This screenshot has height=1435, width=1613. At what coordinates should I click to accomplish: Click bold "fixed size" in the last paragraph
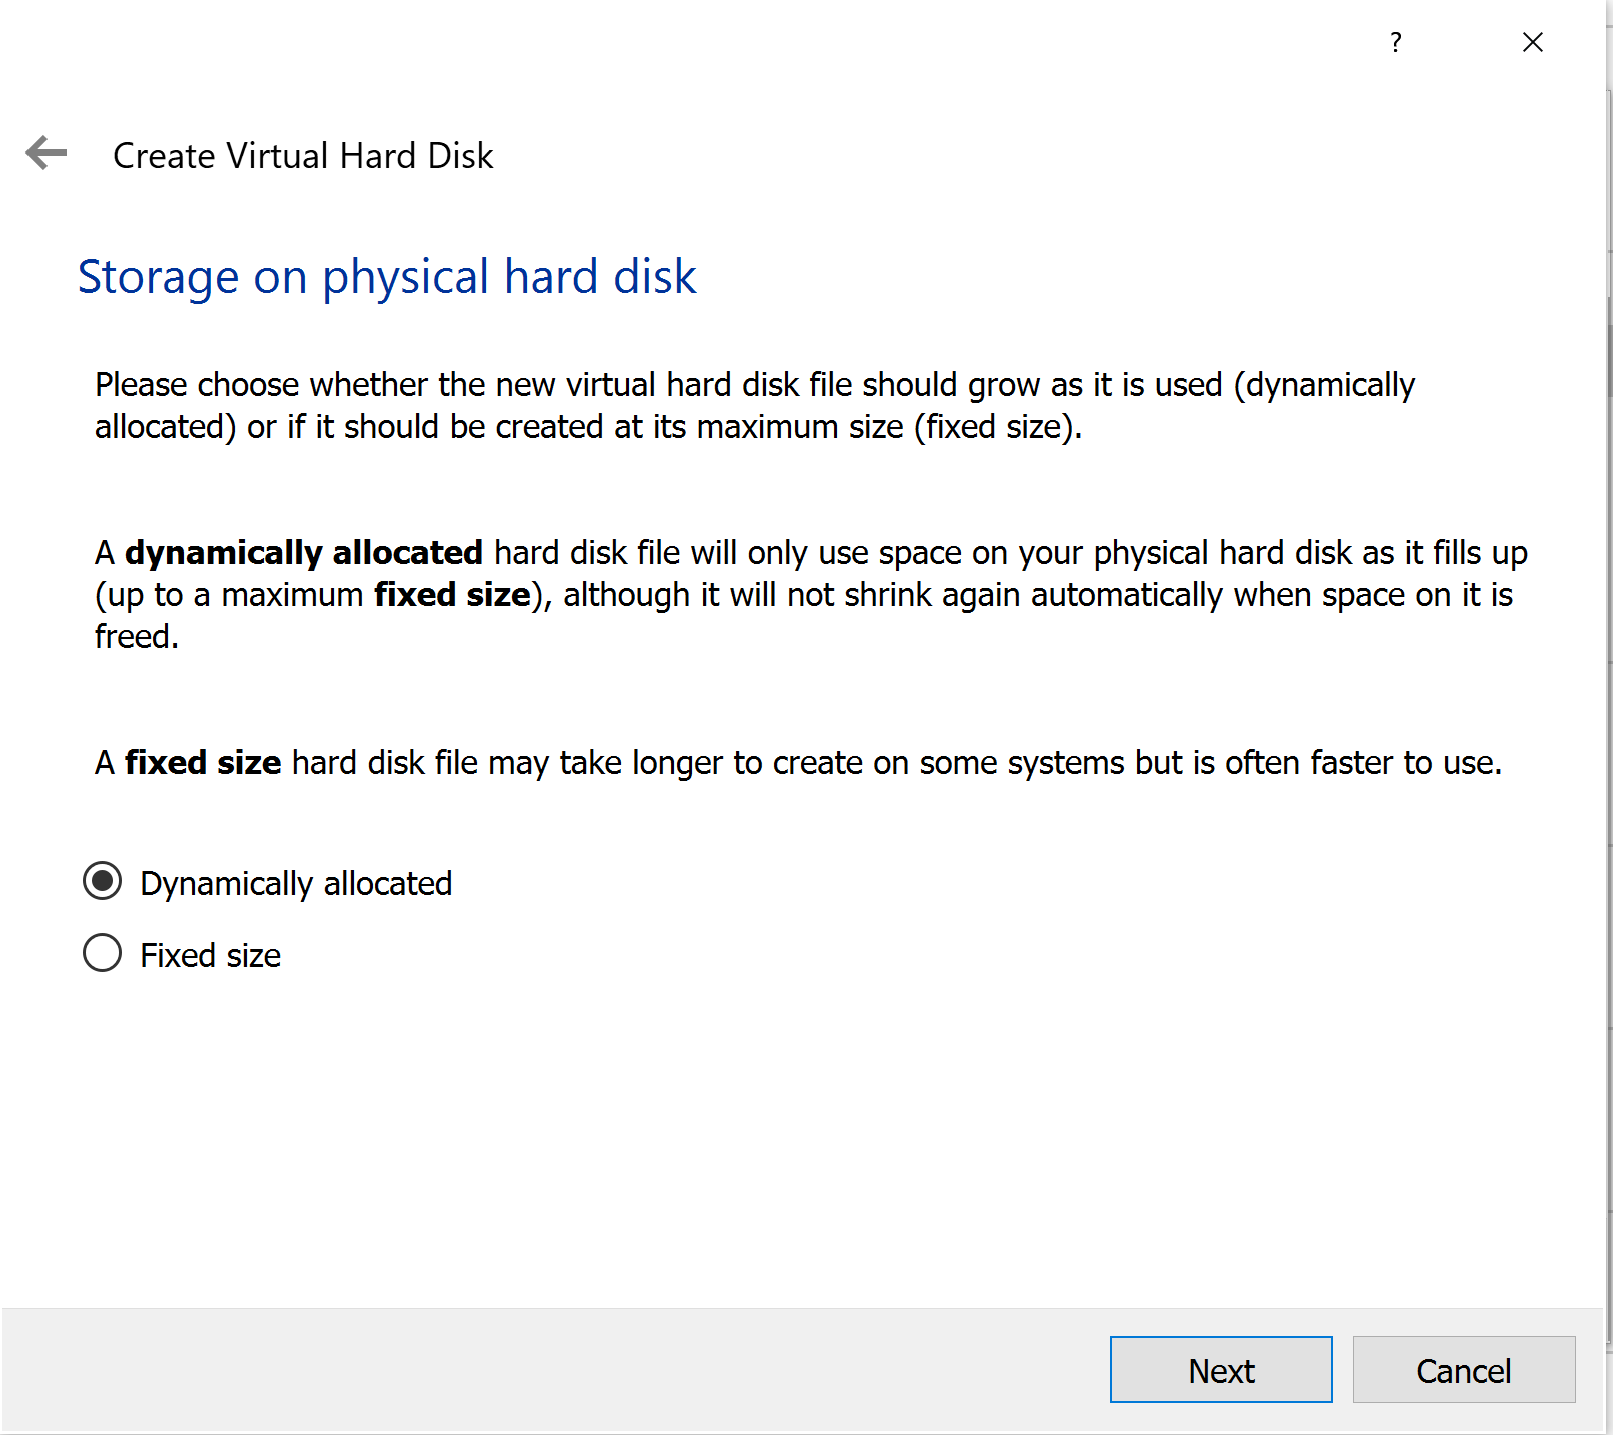point(203,763)
